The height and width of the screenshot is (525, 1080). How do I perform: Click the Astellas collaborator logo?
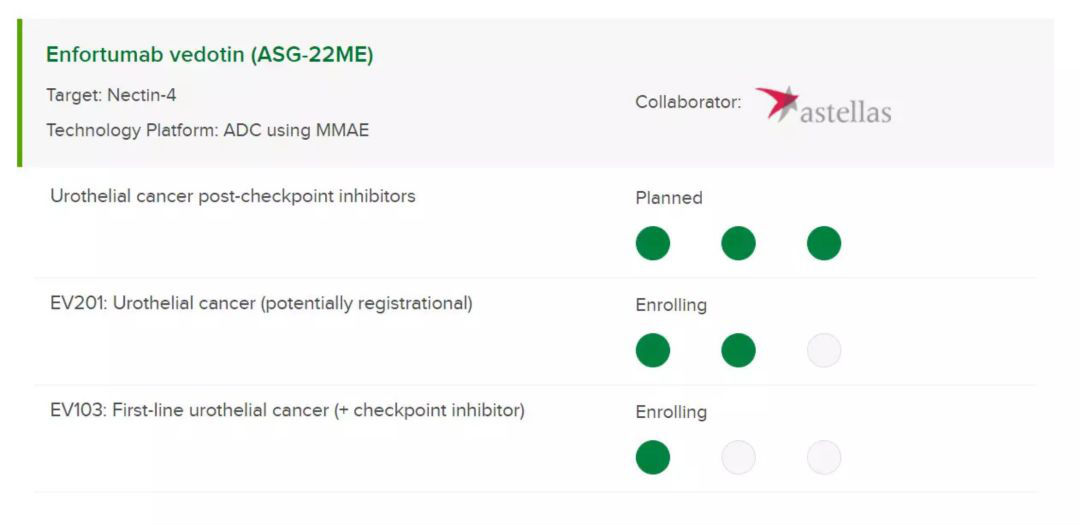(823, 105)
